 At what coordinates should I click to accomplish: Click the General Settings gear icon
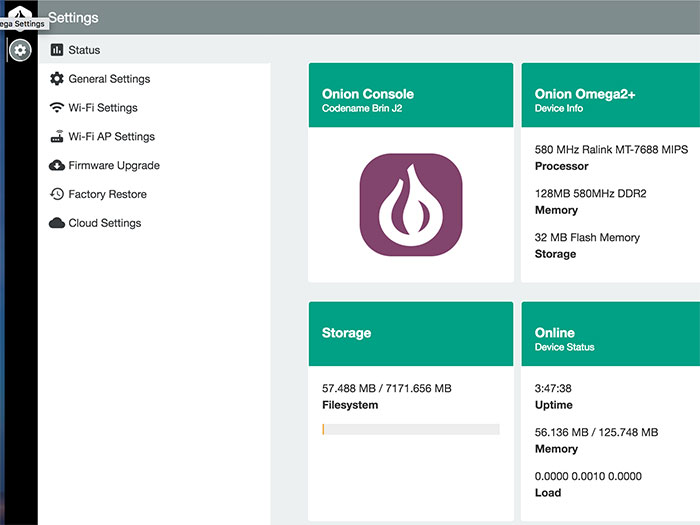click(x=57, y=79)
